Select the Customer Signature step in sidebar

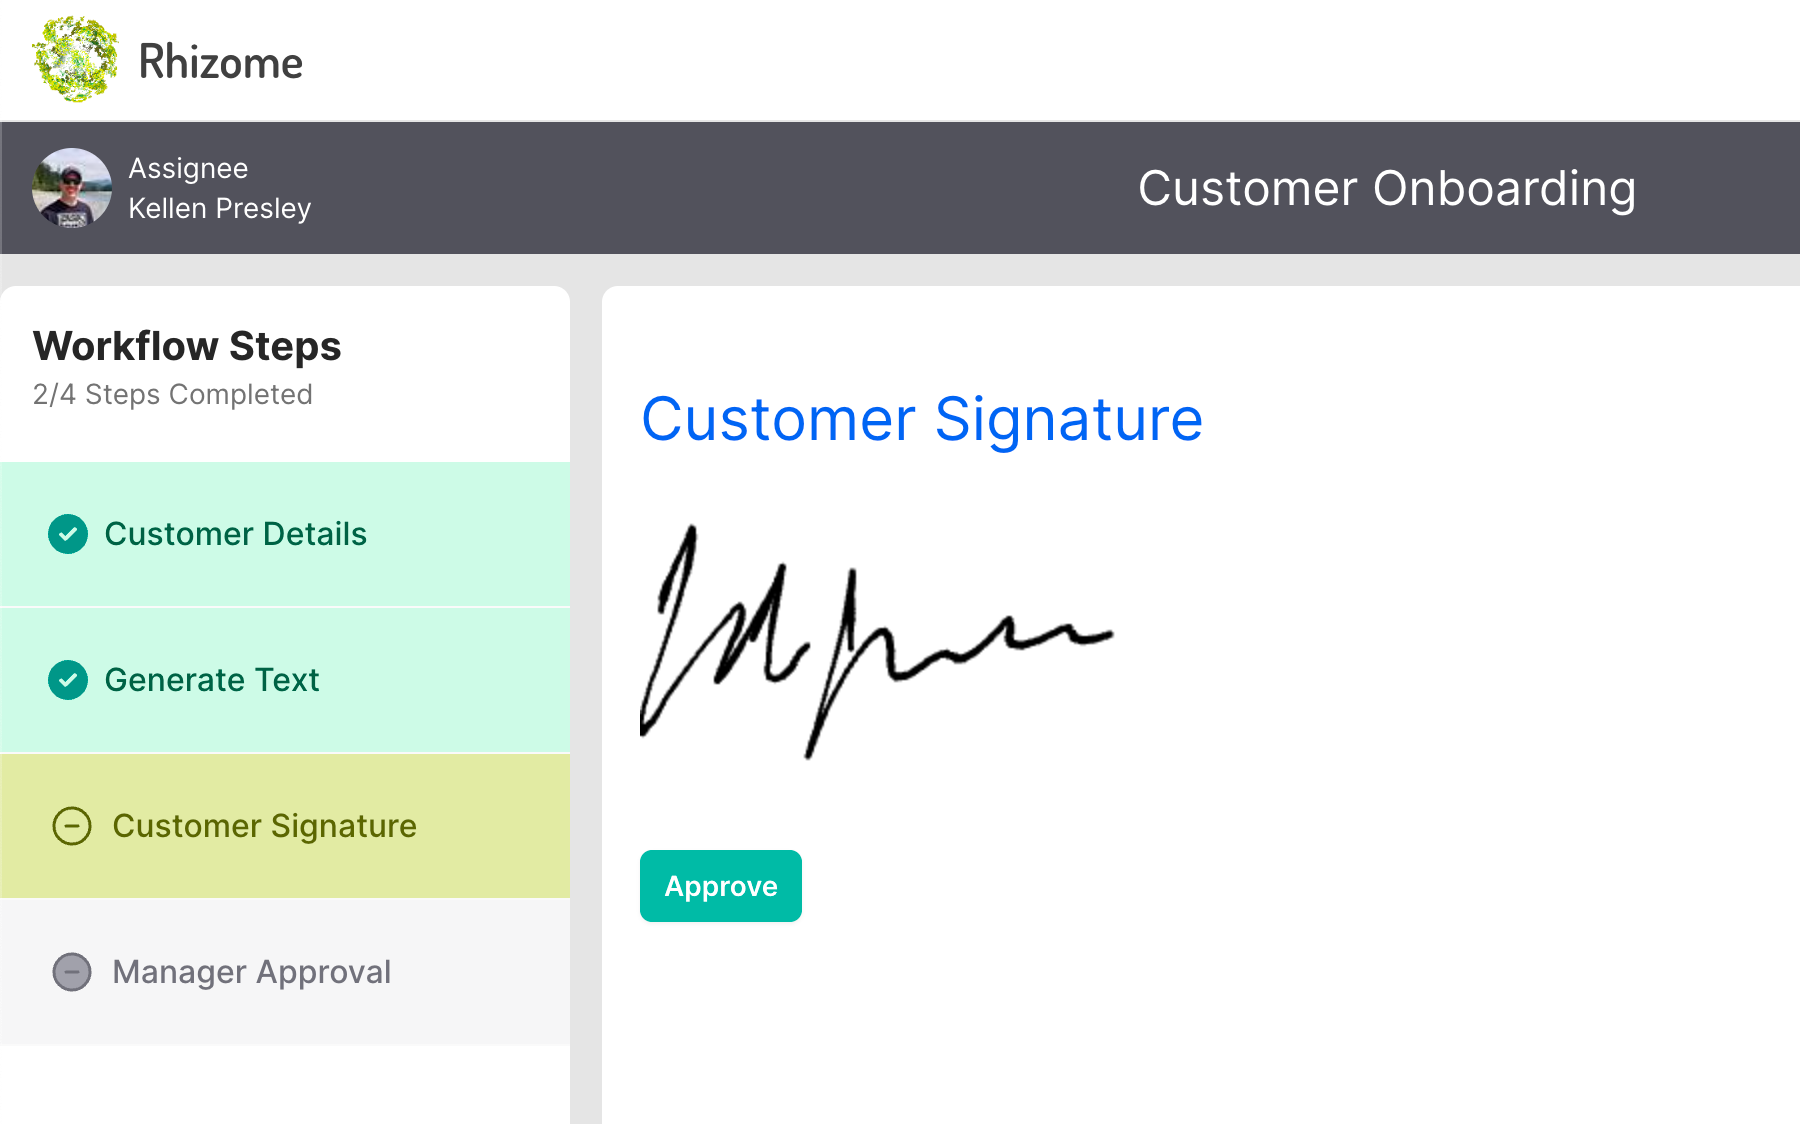click(x=264, y=826)
